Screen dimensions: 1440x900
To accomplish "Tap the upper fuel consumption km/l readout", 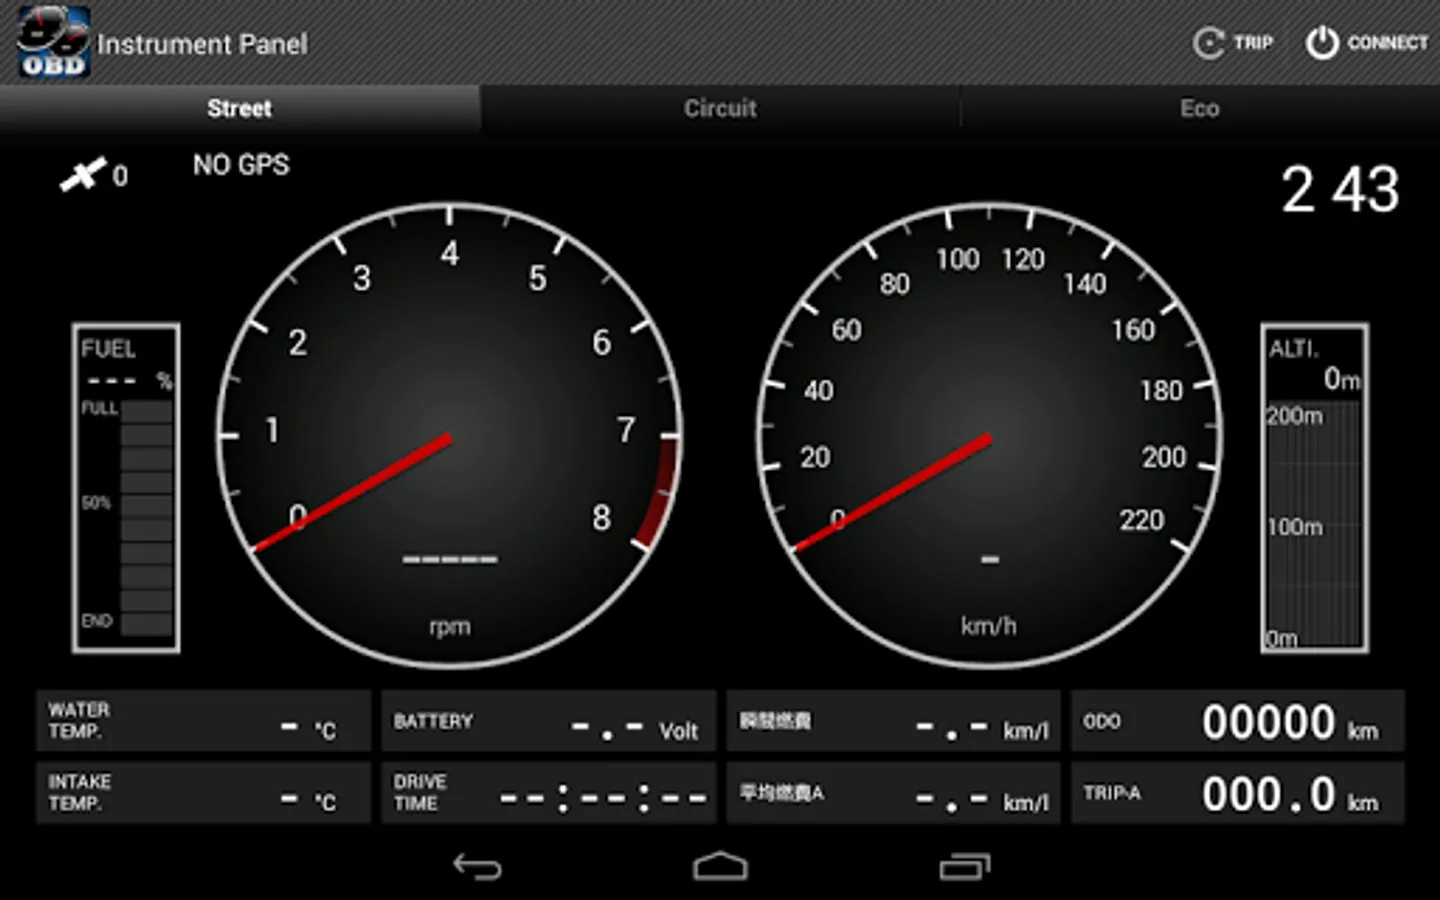I will point(893,720).
